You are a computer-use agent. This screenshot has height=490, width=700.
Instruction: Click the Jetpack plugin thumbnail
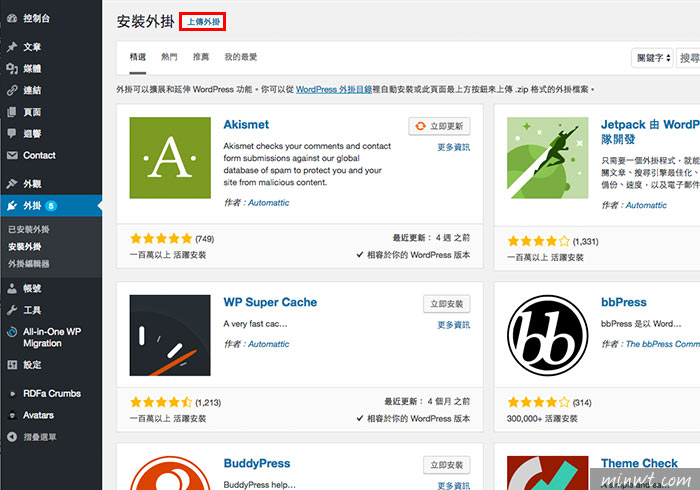pyautogui.click(x=547, y=158)
